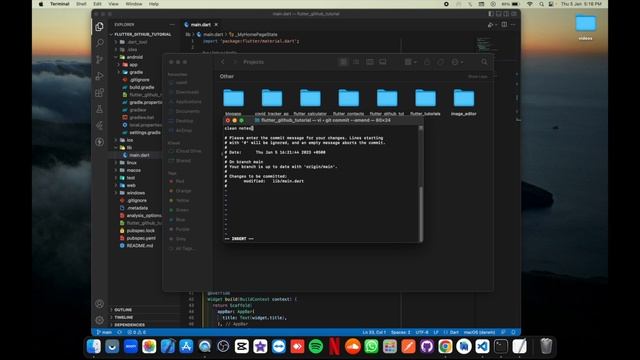Open Finder's action (more) dropdown

[x=457, y=62]
